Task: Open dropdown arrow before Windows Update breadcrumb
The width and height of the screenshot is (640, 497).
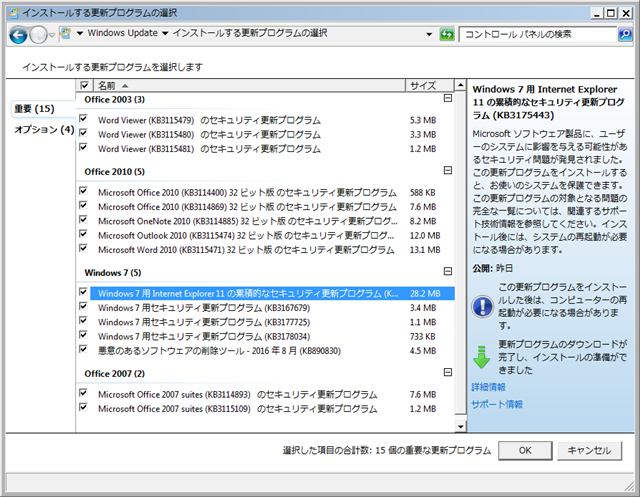Action: pyautogui.click(x=80, y=33)
